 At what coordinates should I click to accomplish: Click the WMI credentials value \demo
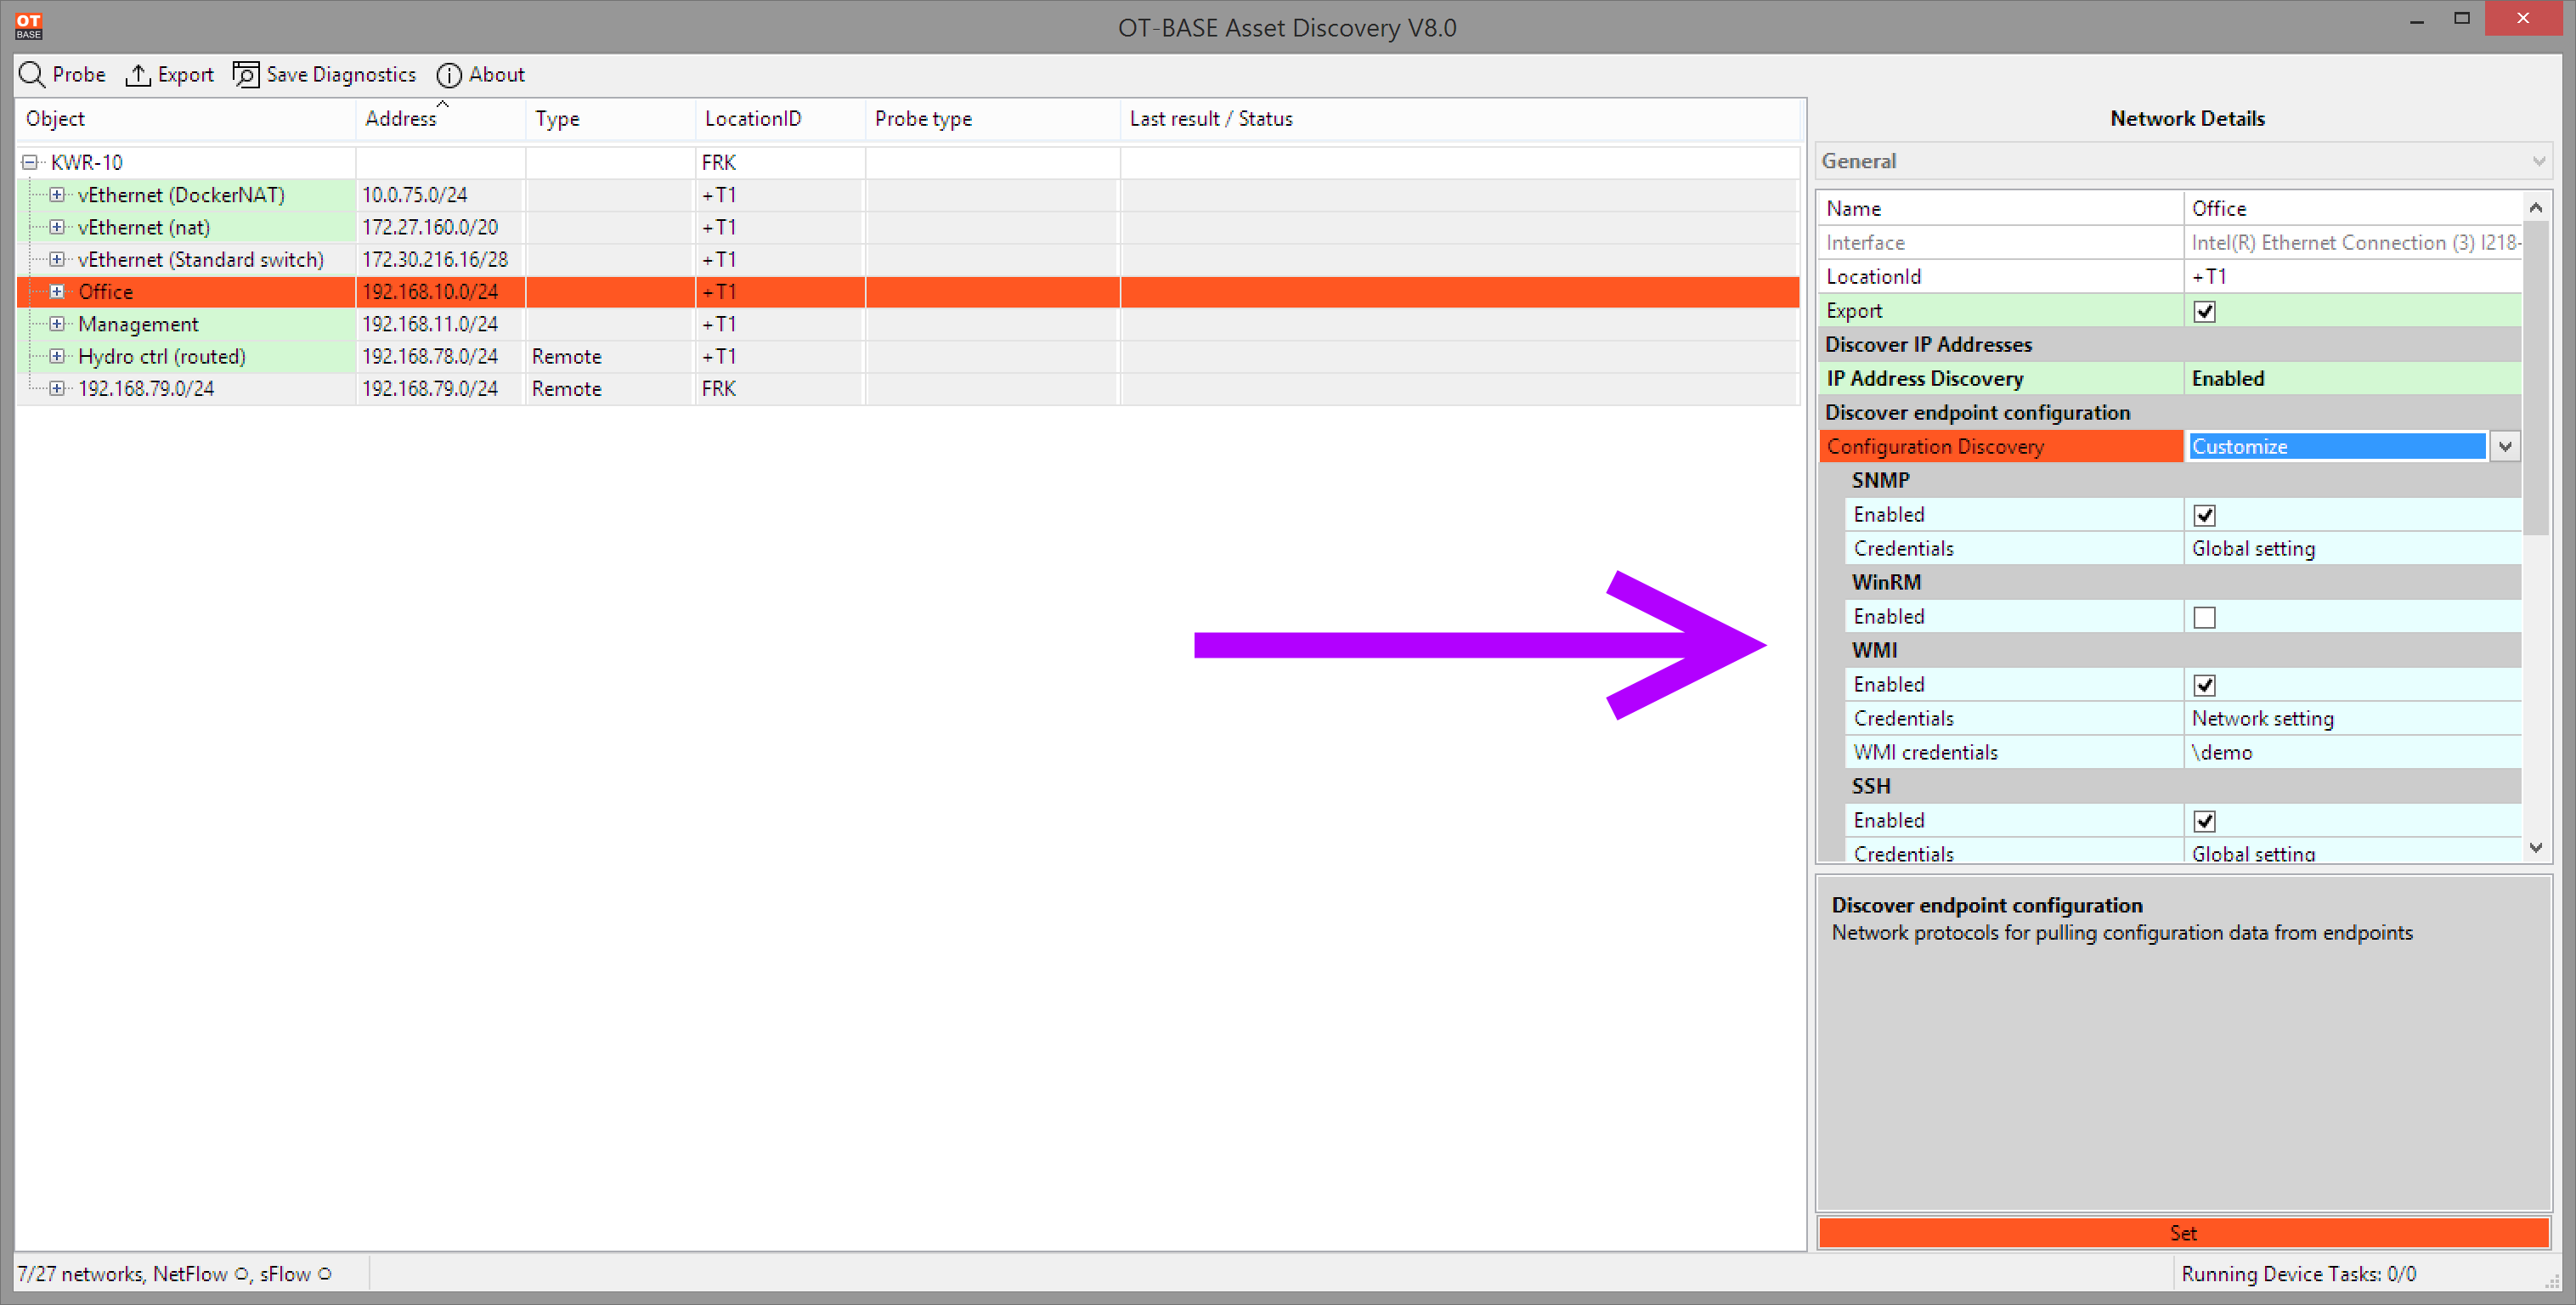point(2352,752)
